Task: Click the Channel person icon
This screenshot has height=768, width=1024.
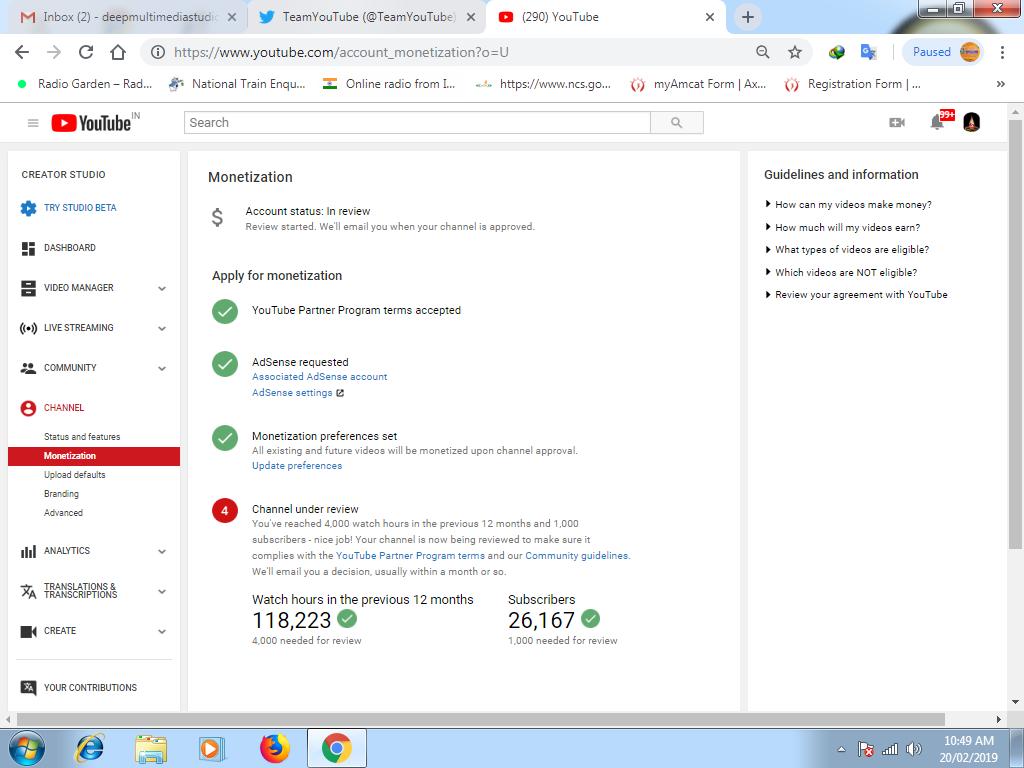Action: [x=28, y=408]
